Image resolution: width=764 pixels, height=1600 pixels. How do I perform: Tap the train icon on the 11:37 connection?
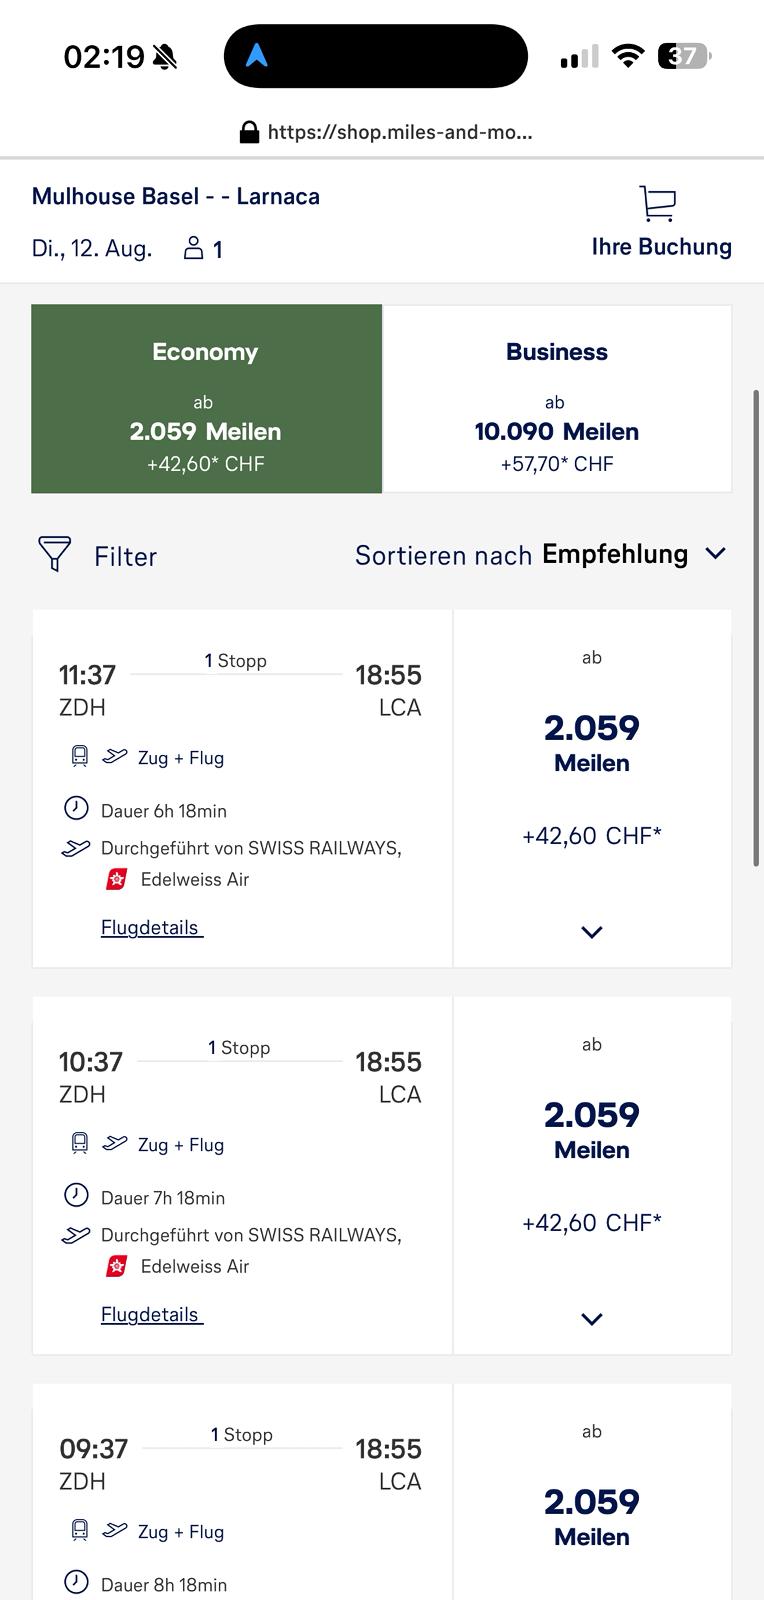coord(80,757)
